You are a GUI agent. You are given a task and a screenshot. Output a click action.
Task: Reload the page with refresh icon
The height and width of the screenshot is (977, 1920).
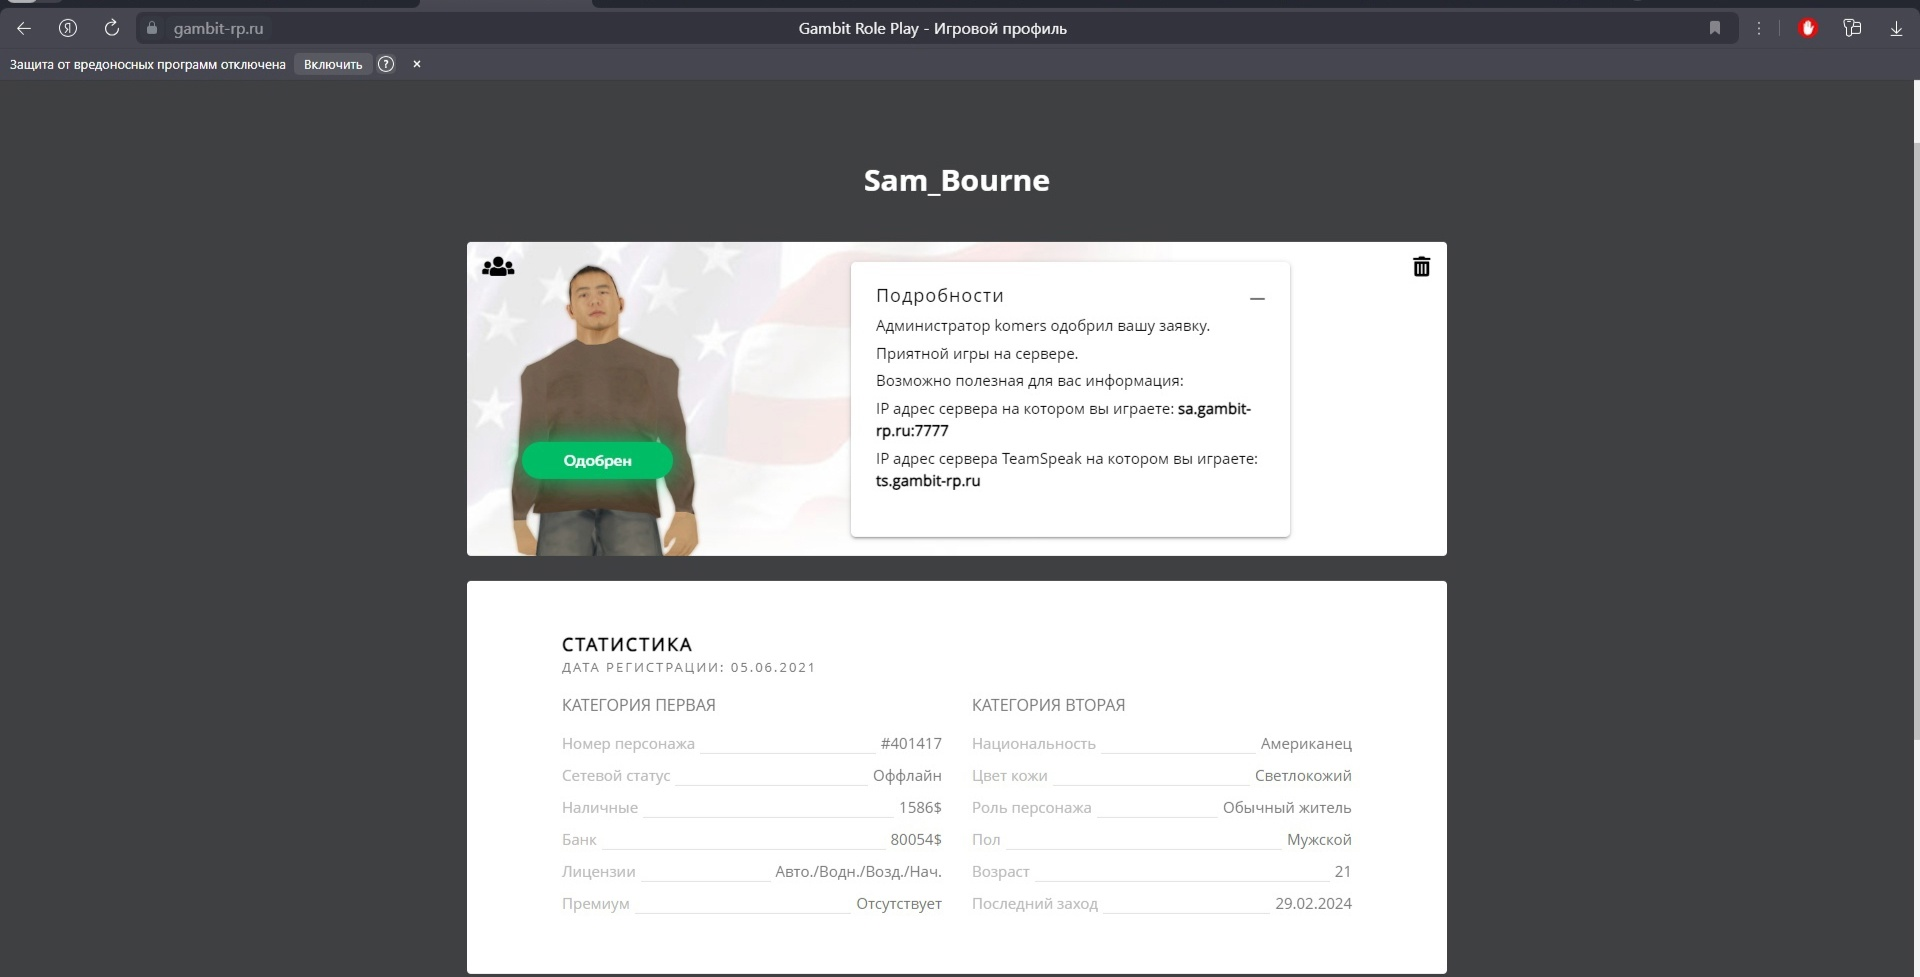pos(112,28)
